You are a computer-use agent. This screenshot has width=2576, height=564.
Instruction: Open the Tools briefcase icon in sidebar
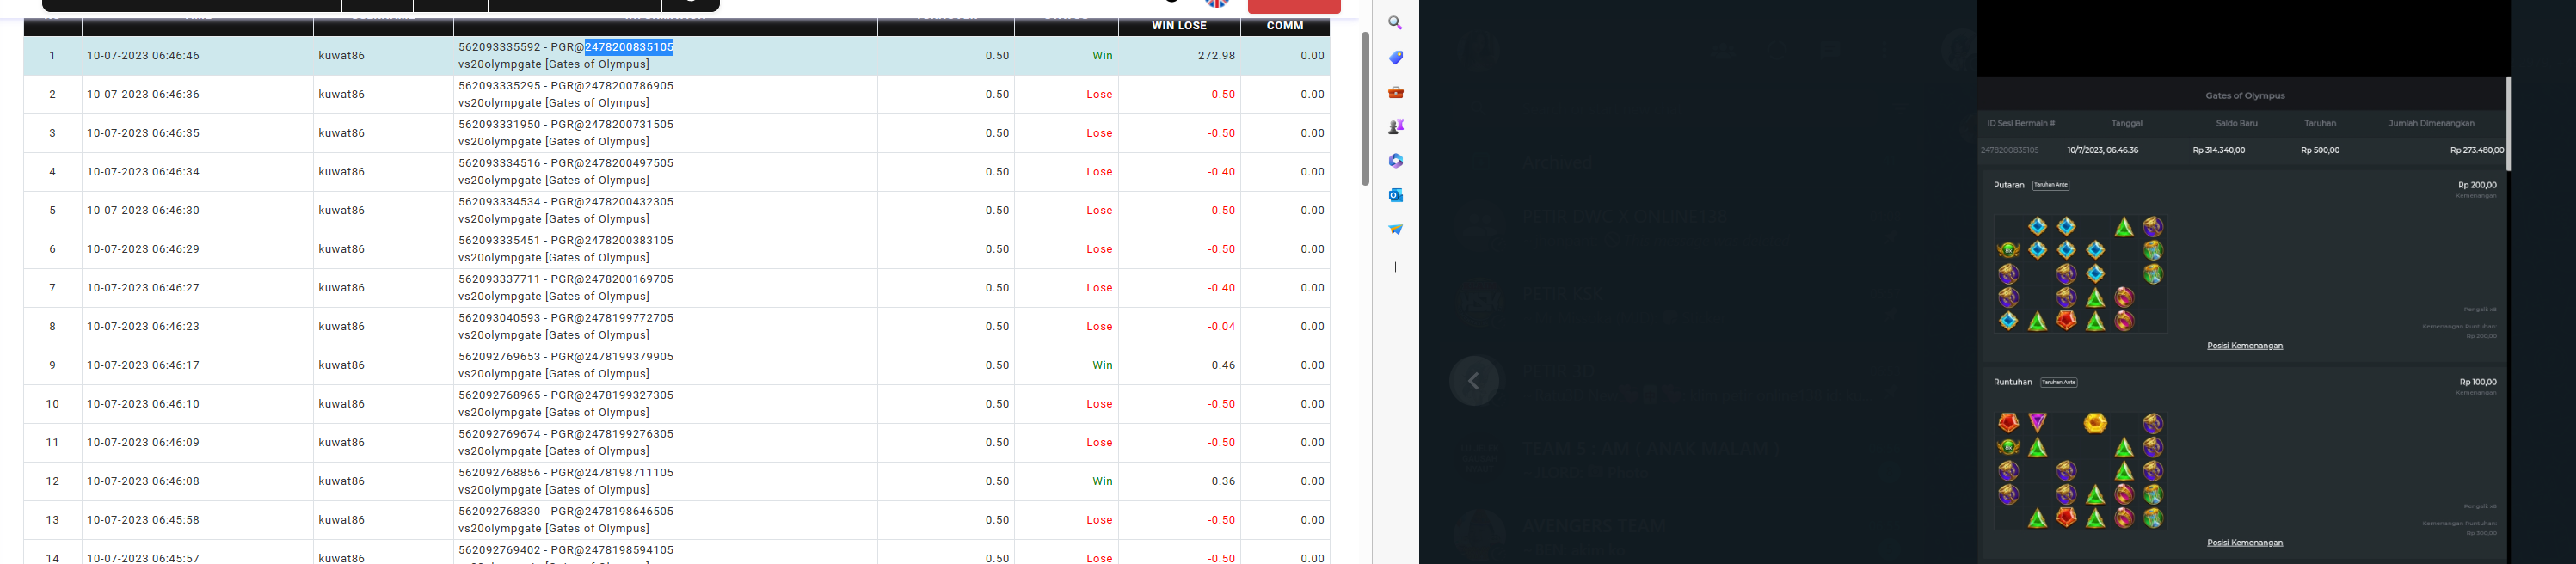1395,92
